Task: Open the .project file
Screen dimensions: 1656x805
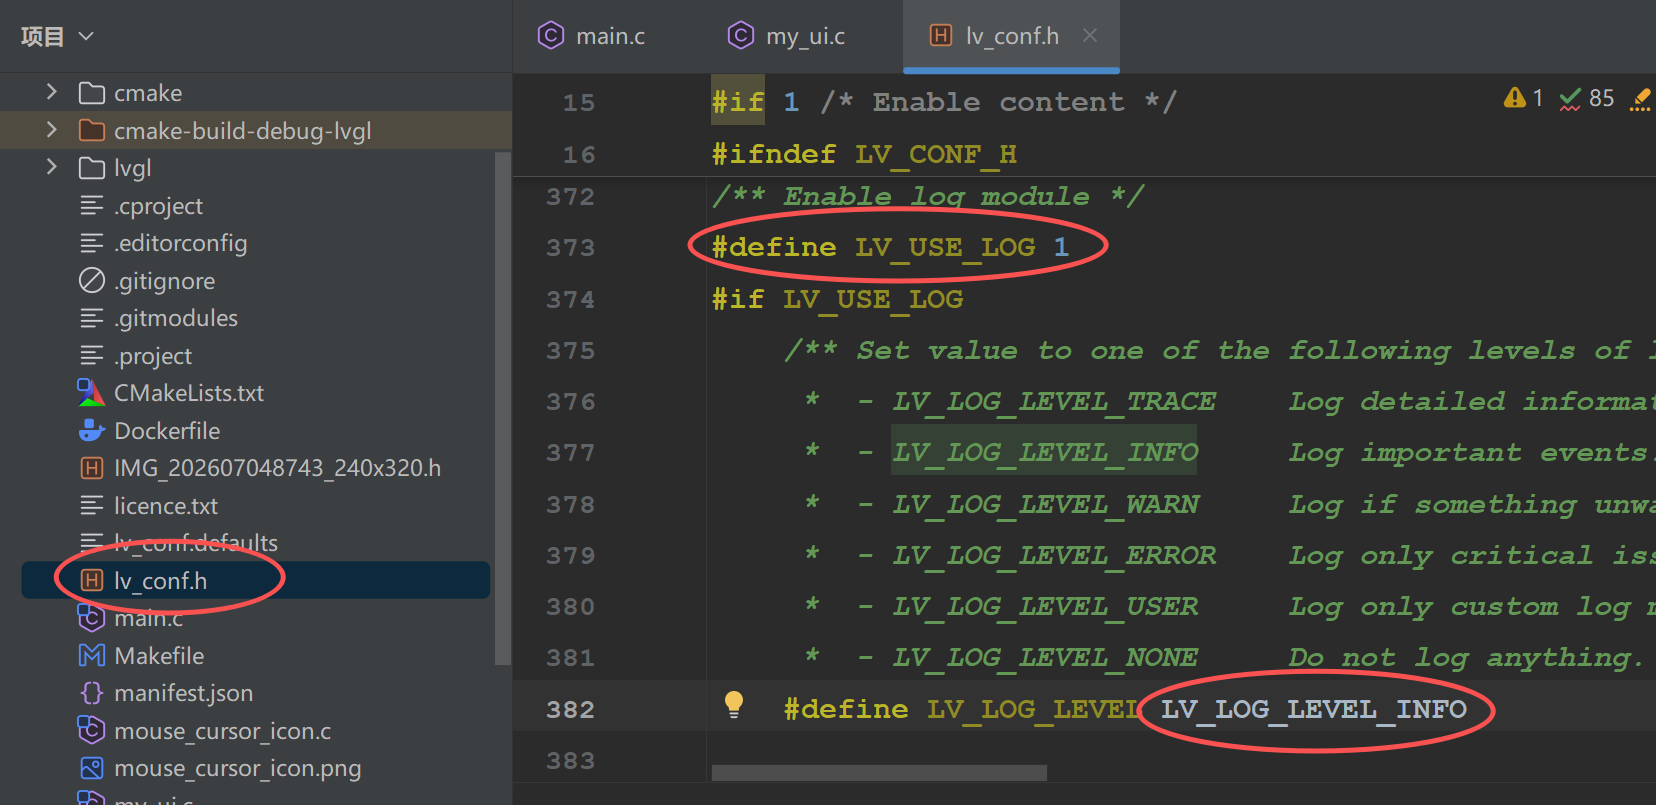Action: 153,356
